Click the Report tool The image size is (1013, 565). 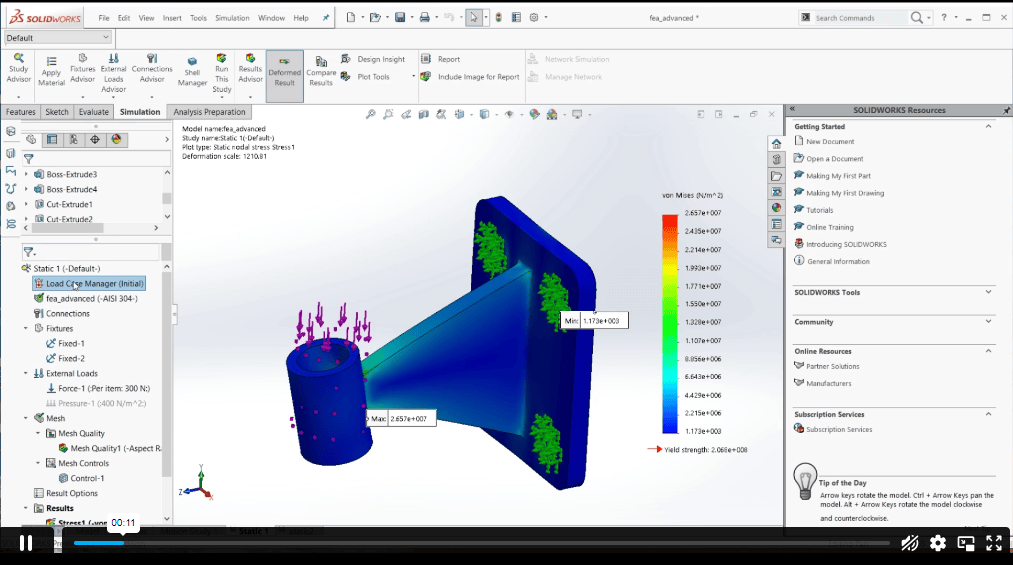[441, 59]
